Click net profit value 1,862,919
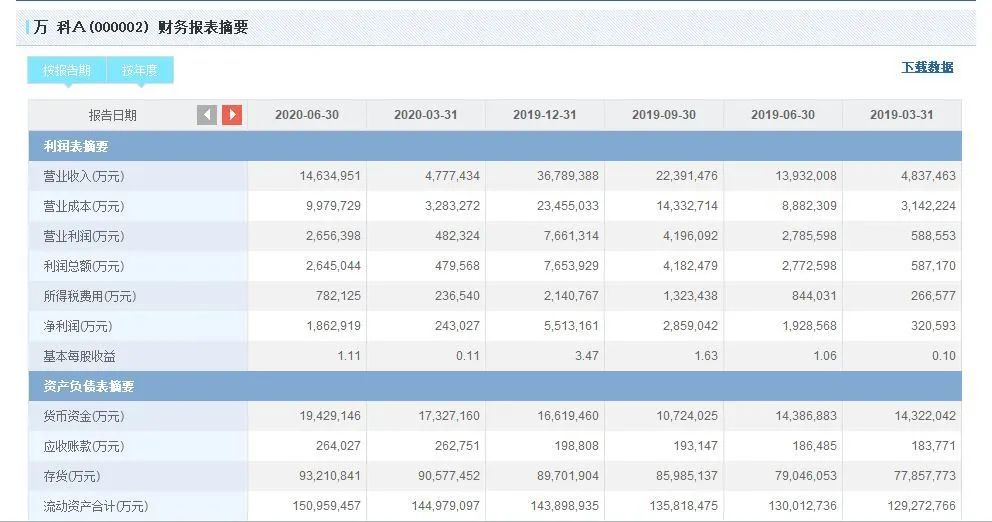Viewport: 992px width, 522px height. [x=333, y=326]
